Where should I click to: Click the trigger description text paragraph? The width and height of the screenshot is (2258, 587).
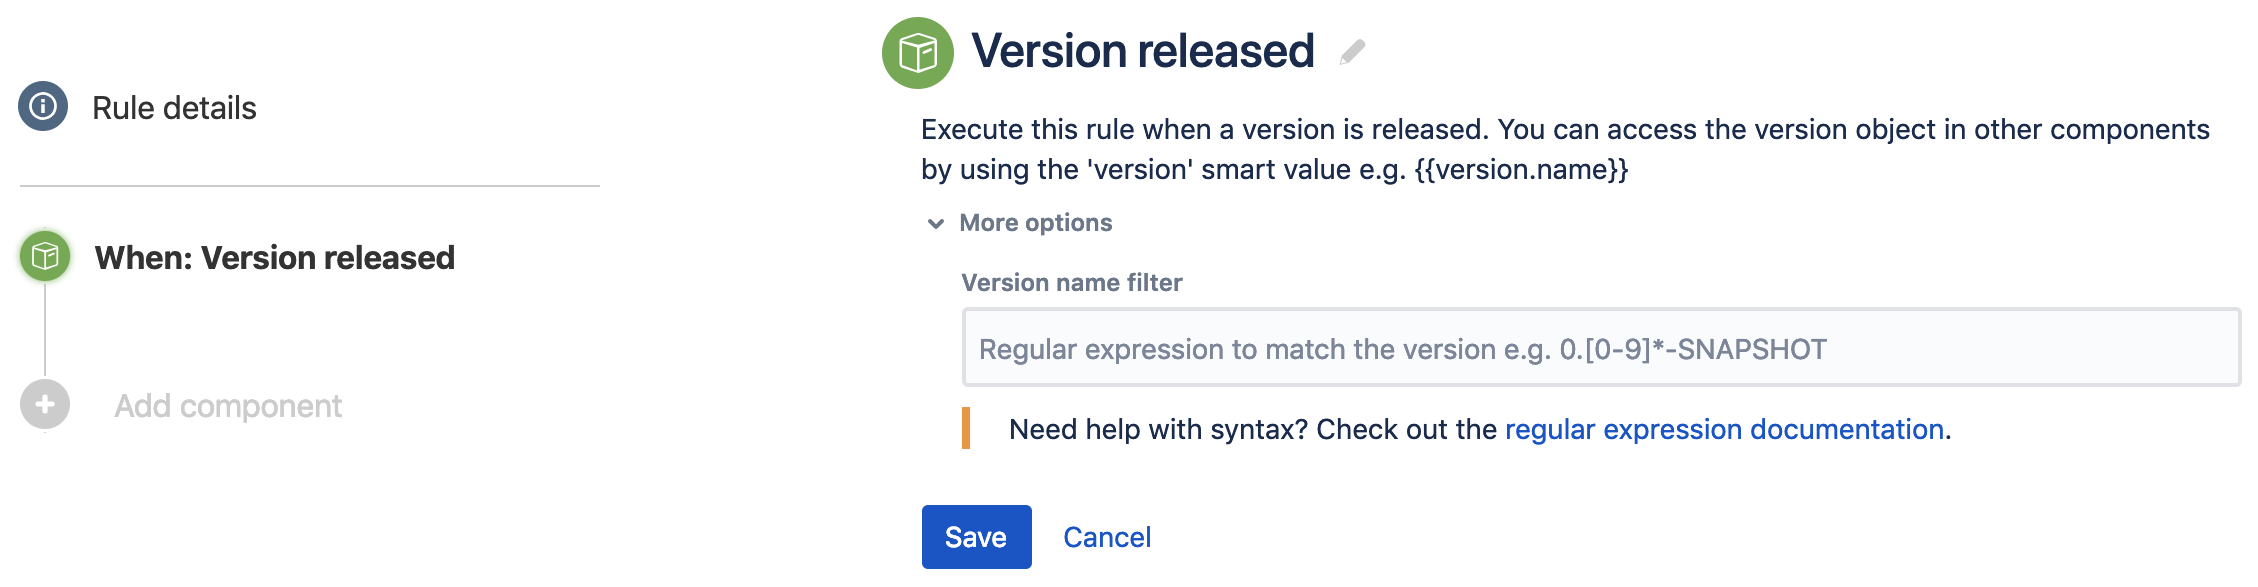pos(1565,149)
